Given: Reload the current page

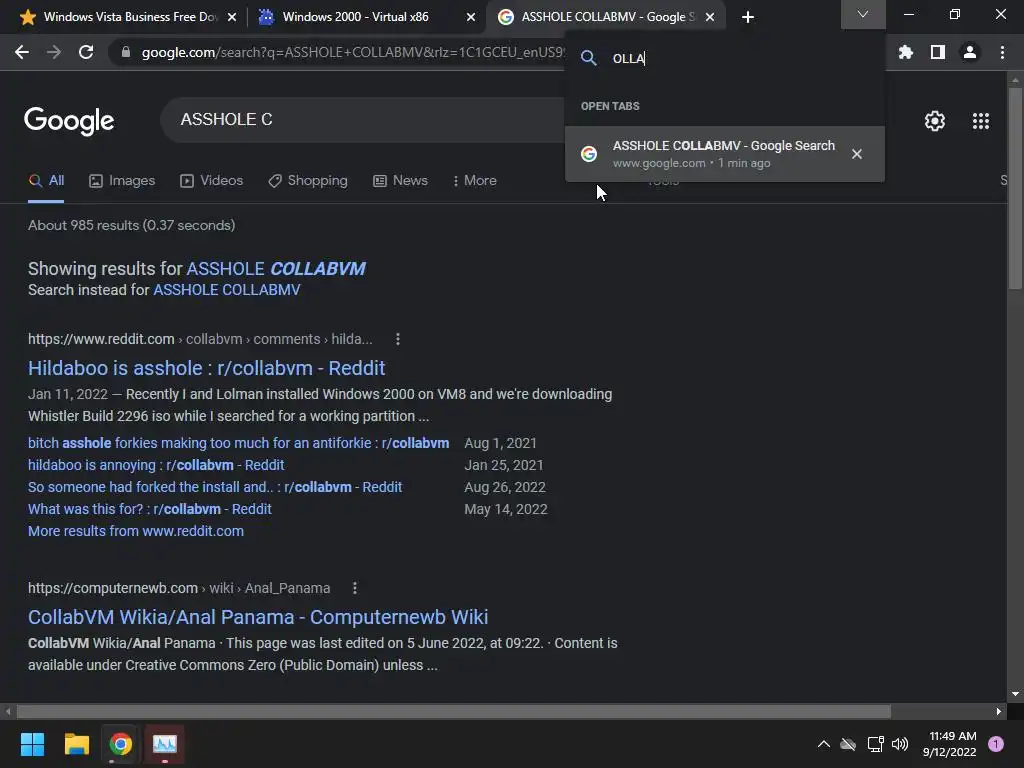Looking at the screenshot, I should 86,52.
